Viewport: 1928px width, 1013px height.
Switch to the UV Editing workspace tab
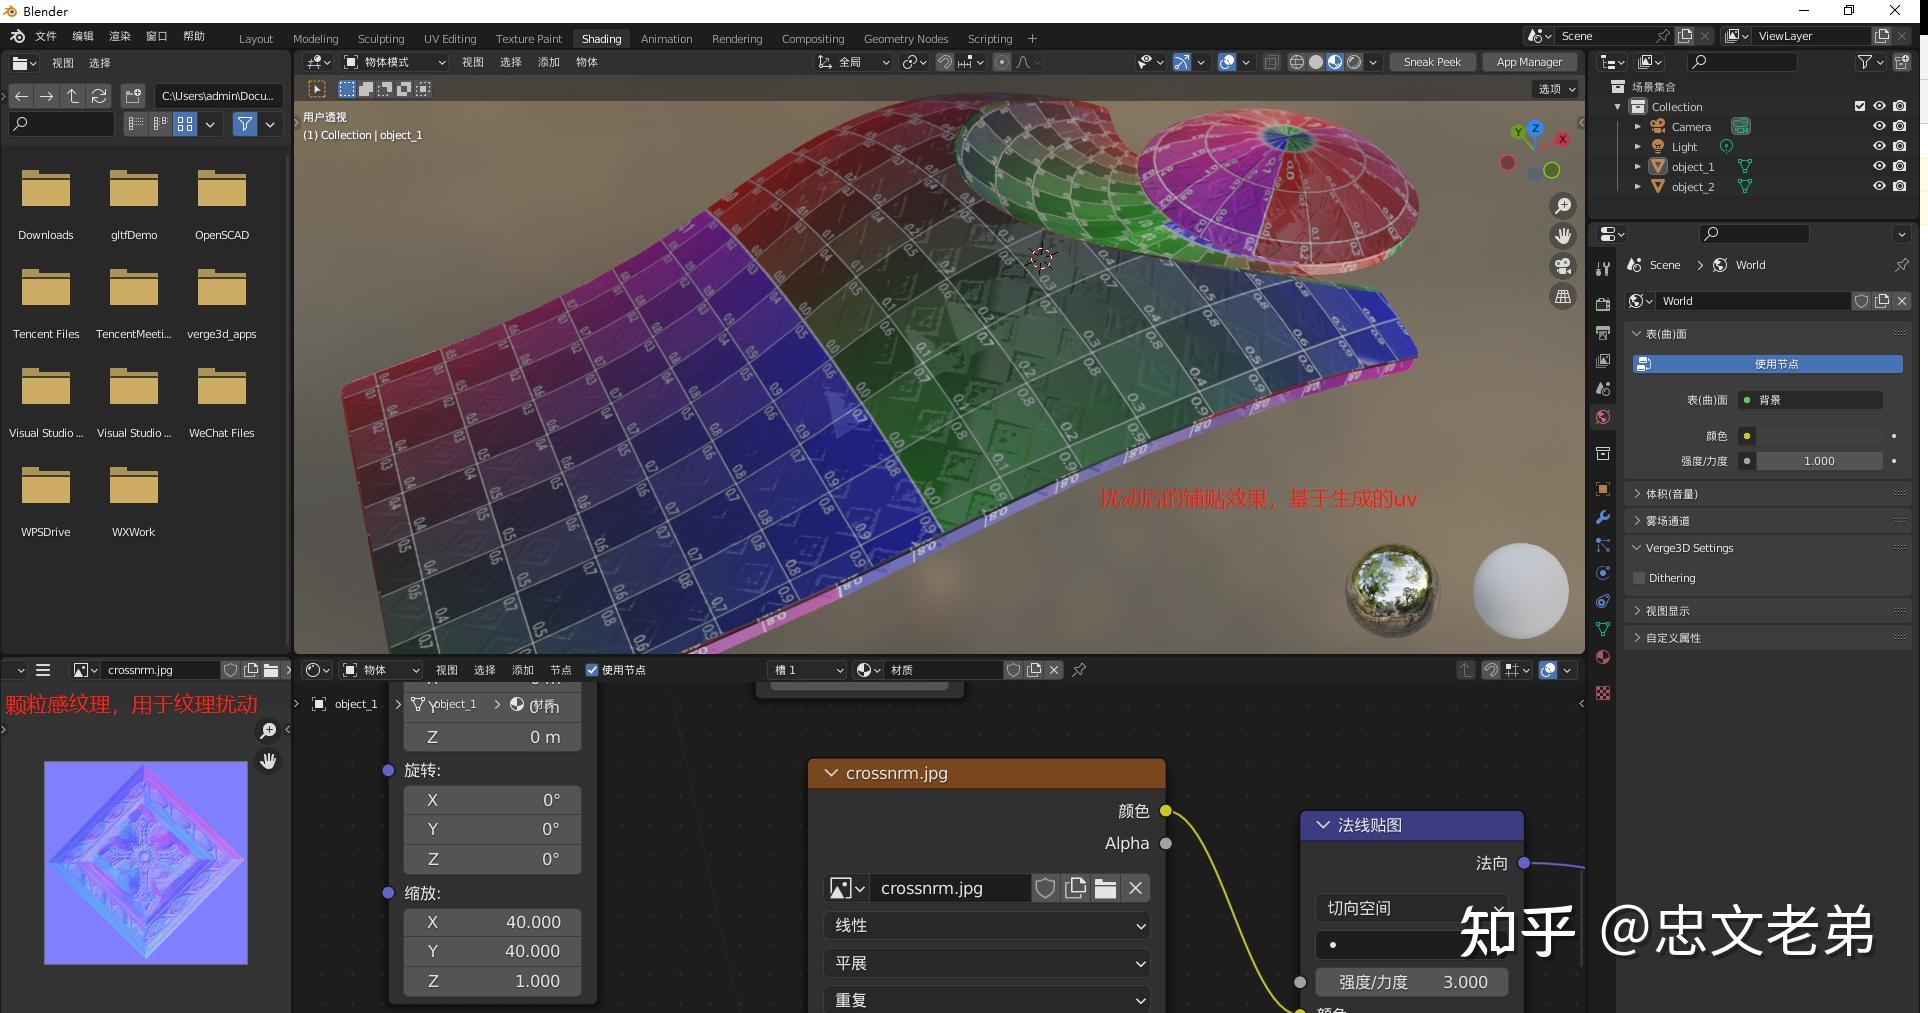[450, 39]
